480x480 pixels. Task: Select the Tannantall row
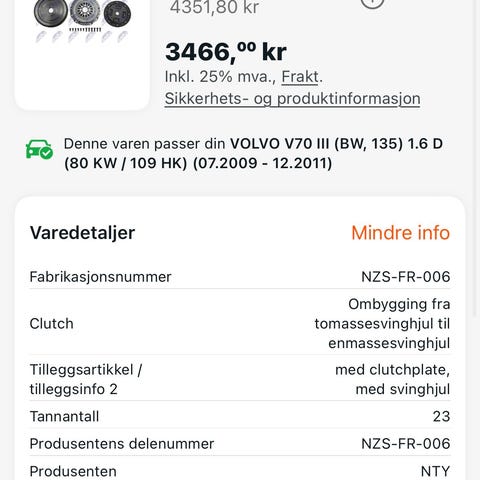pos(240,416)
